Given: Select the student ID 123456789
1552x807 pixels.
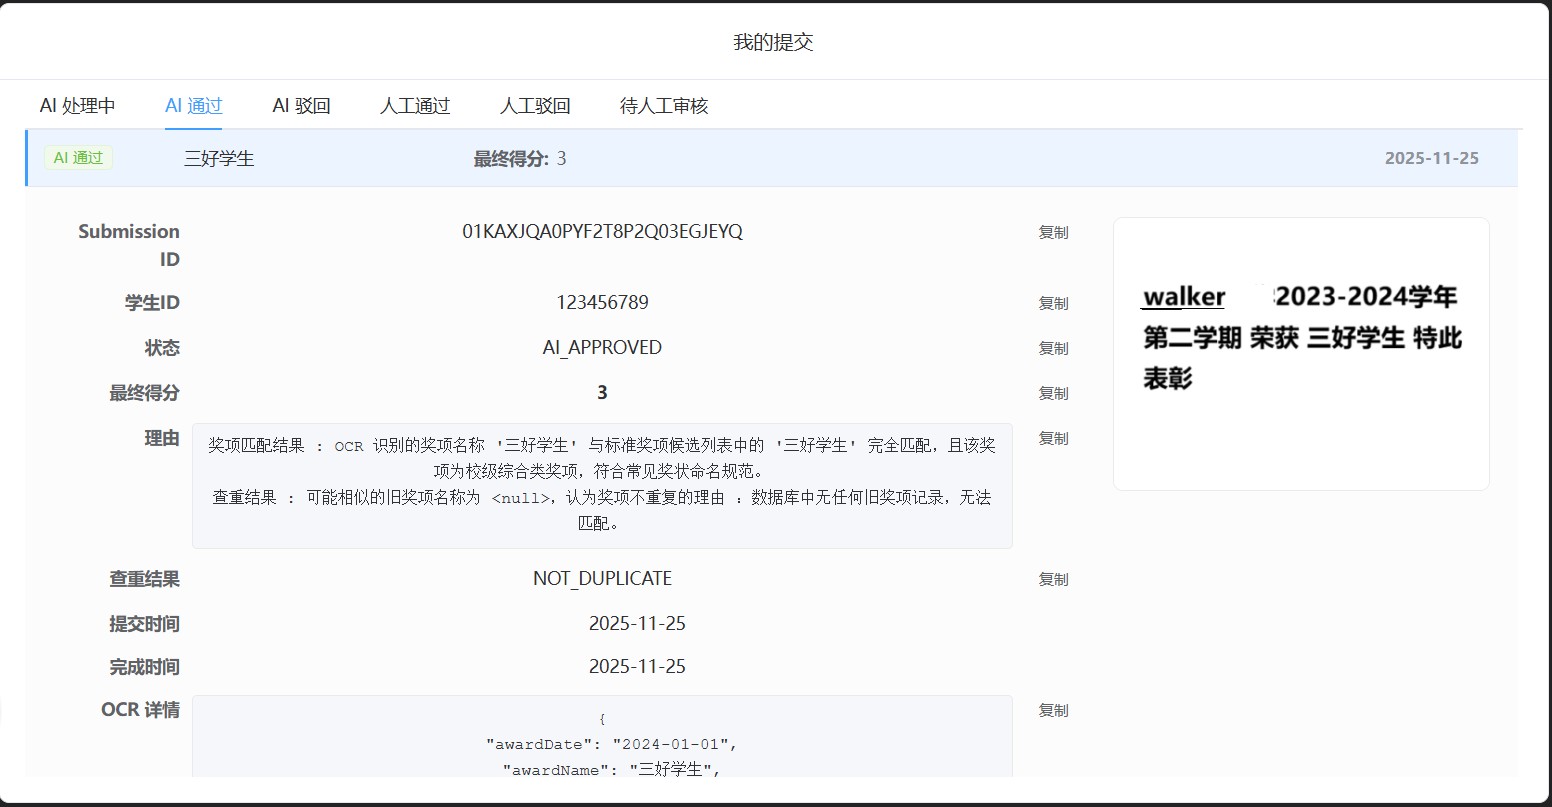Looking at the screenshot, I should point(602,302).
